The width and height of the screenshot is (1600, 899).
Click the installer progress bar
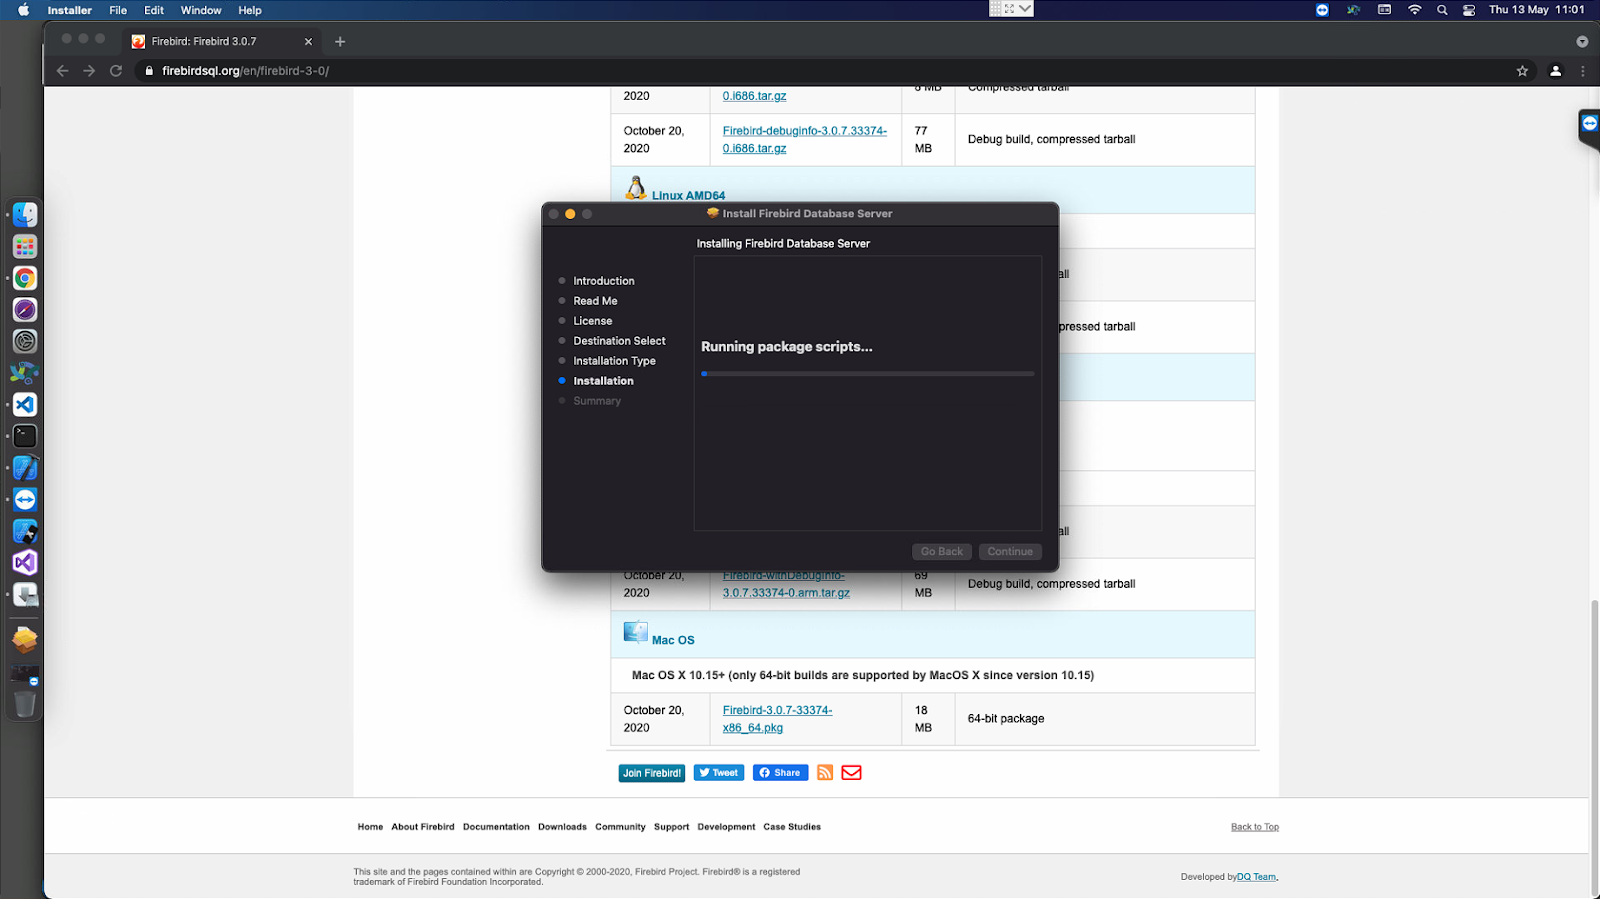tap(868, 374)
